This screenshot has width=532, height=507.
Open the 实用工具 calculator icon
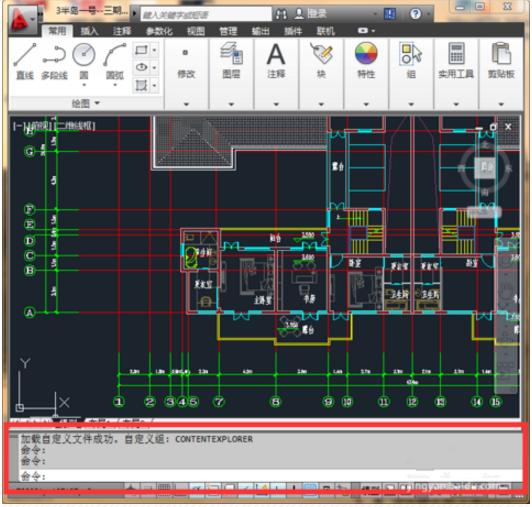coord(456,60)
